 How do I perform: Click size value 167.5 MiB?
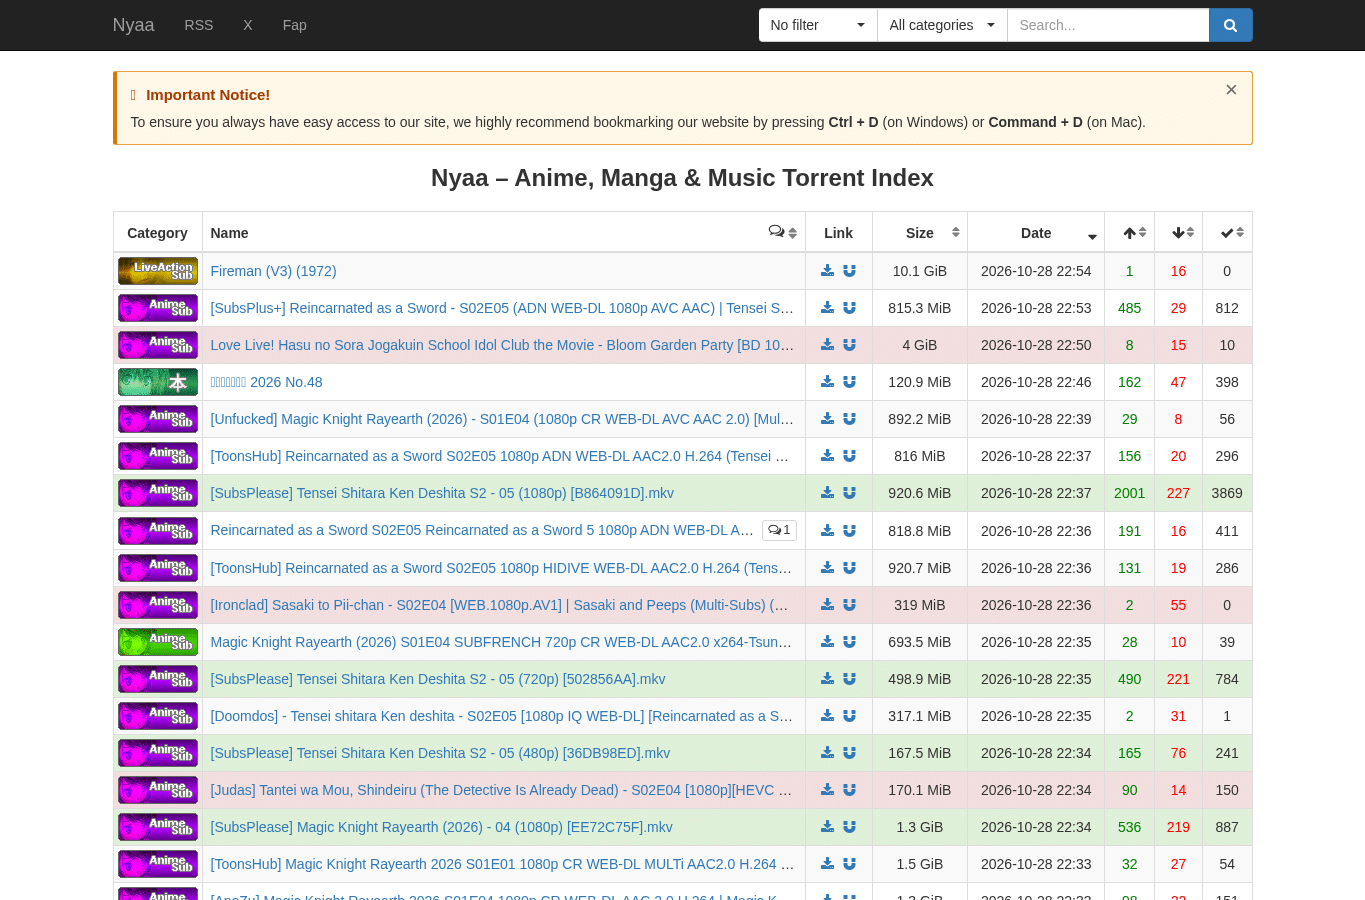tap(920, 753)
